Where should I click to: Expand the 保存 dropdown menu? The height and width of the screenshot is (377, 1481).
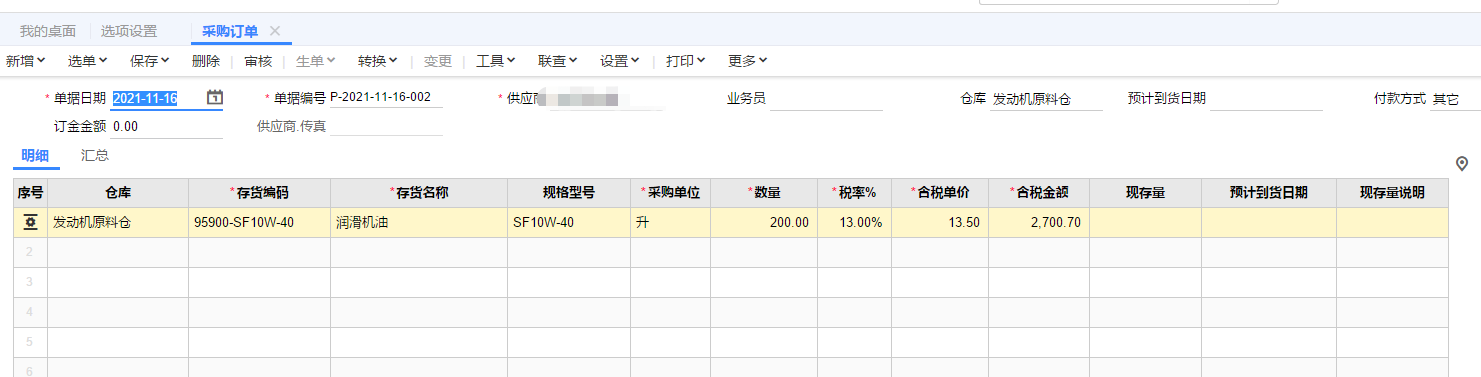pyautogui.click(x=150, y=61)
